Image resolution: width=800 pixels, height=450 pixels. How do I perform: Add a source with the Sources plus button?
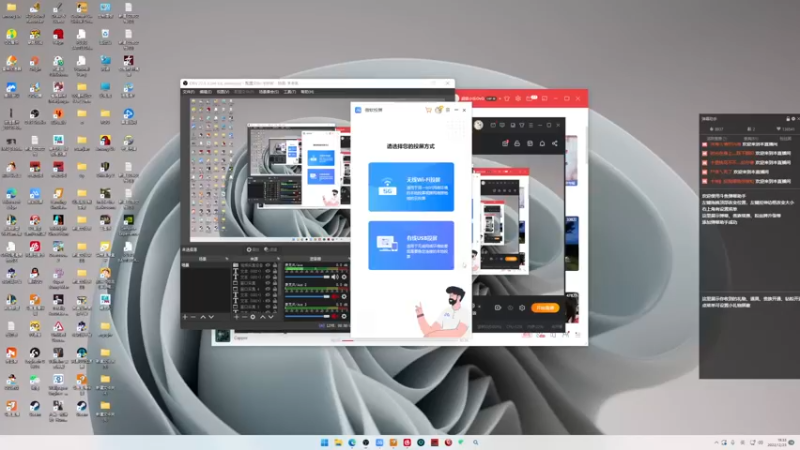click(237, 317)
